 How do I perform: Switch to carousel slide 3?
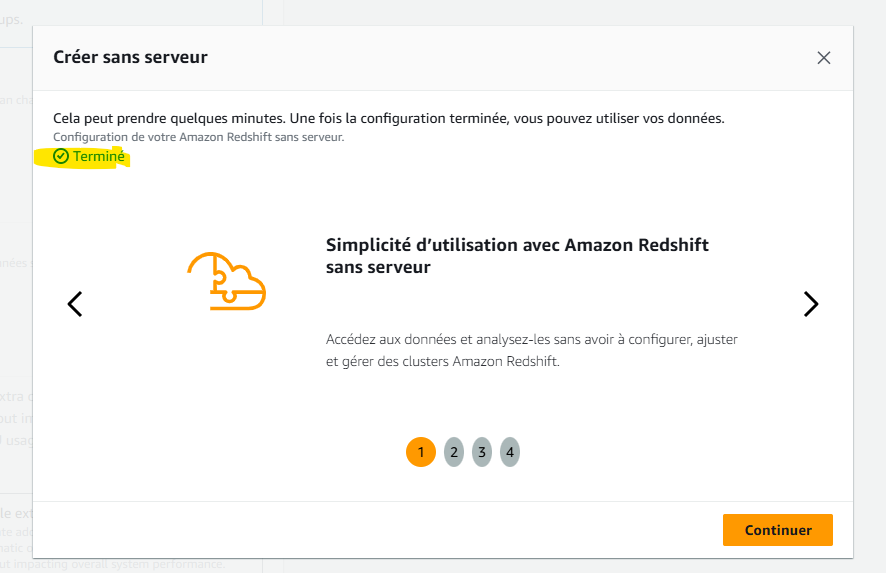(482, 452)
